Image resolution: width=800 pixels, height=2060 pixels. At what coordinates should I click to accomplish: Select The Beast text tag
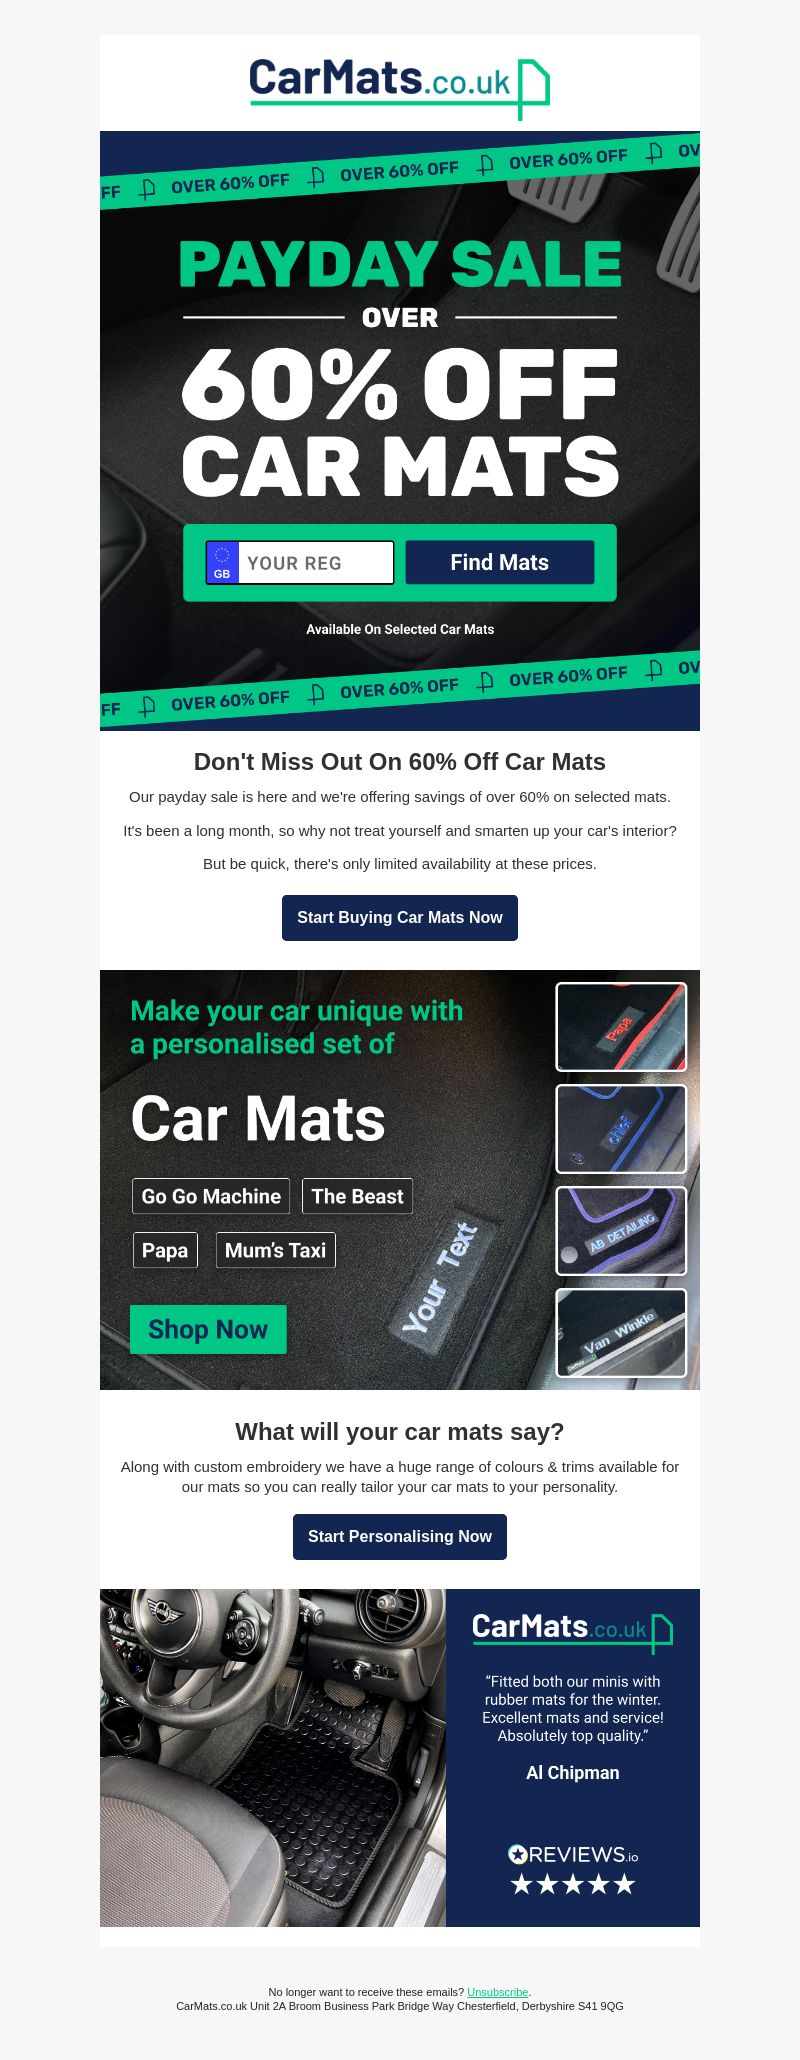357,1196
